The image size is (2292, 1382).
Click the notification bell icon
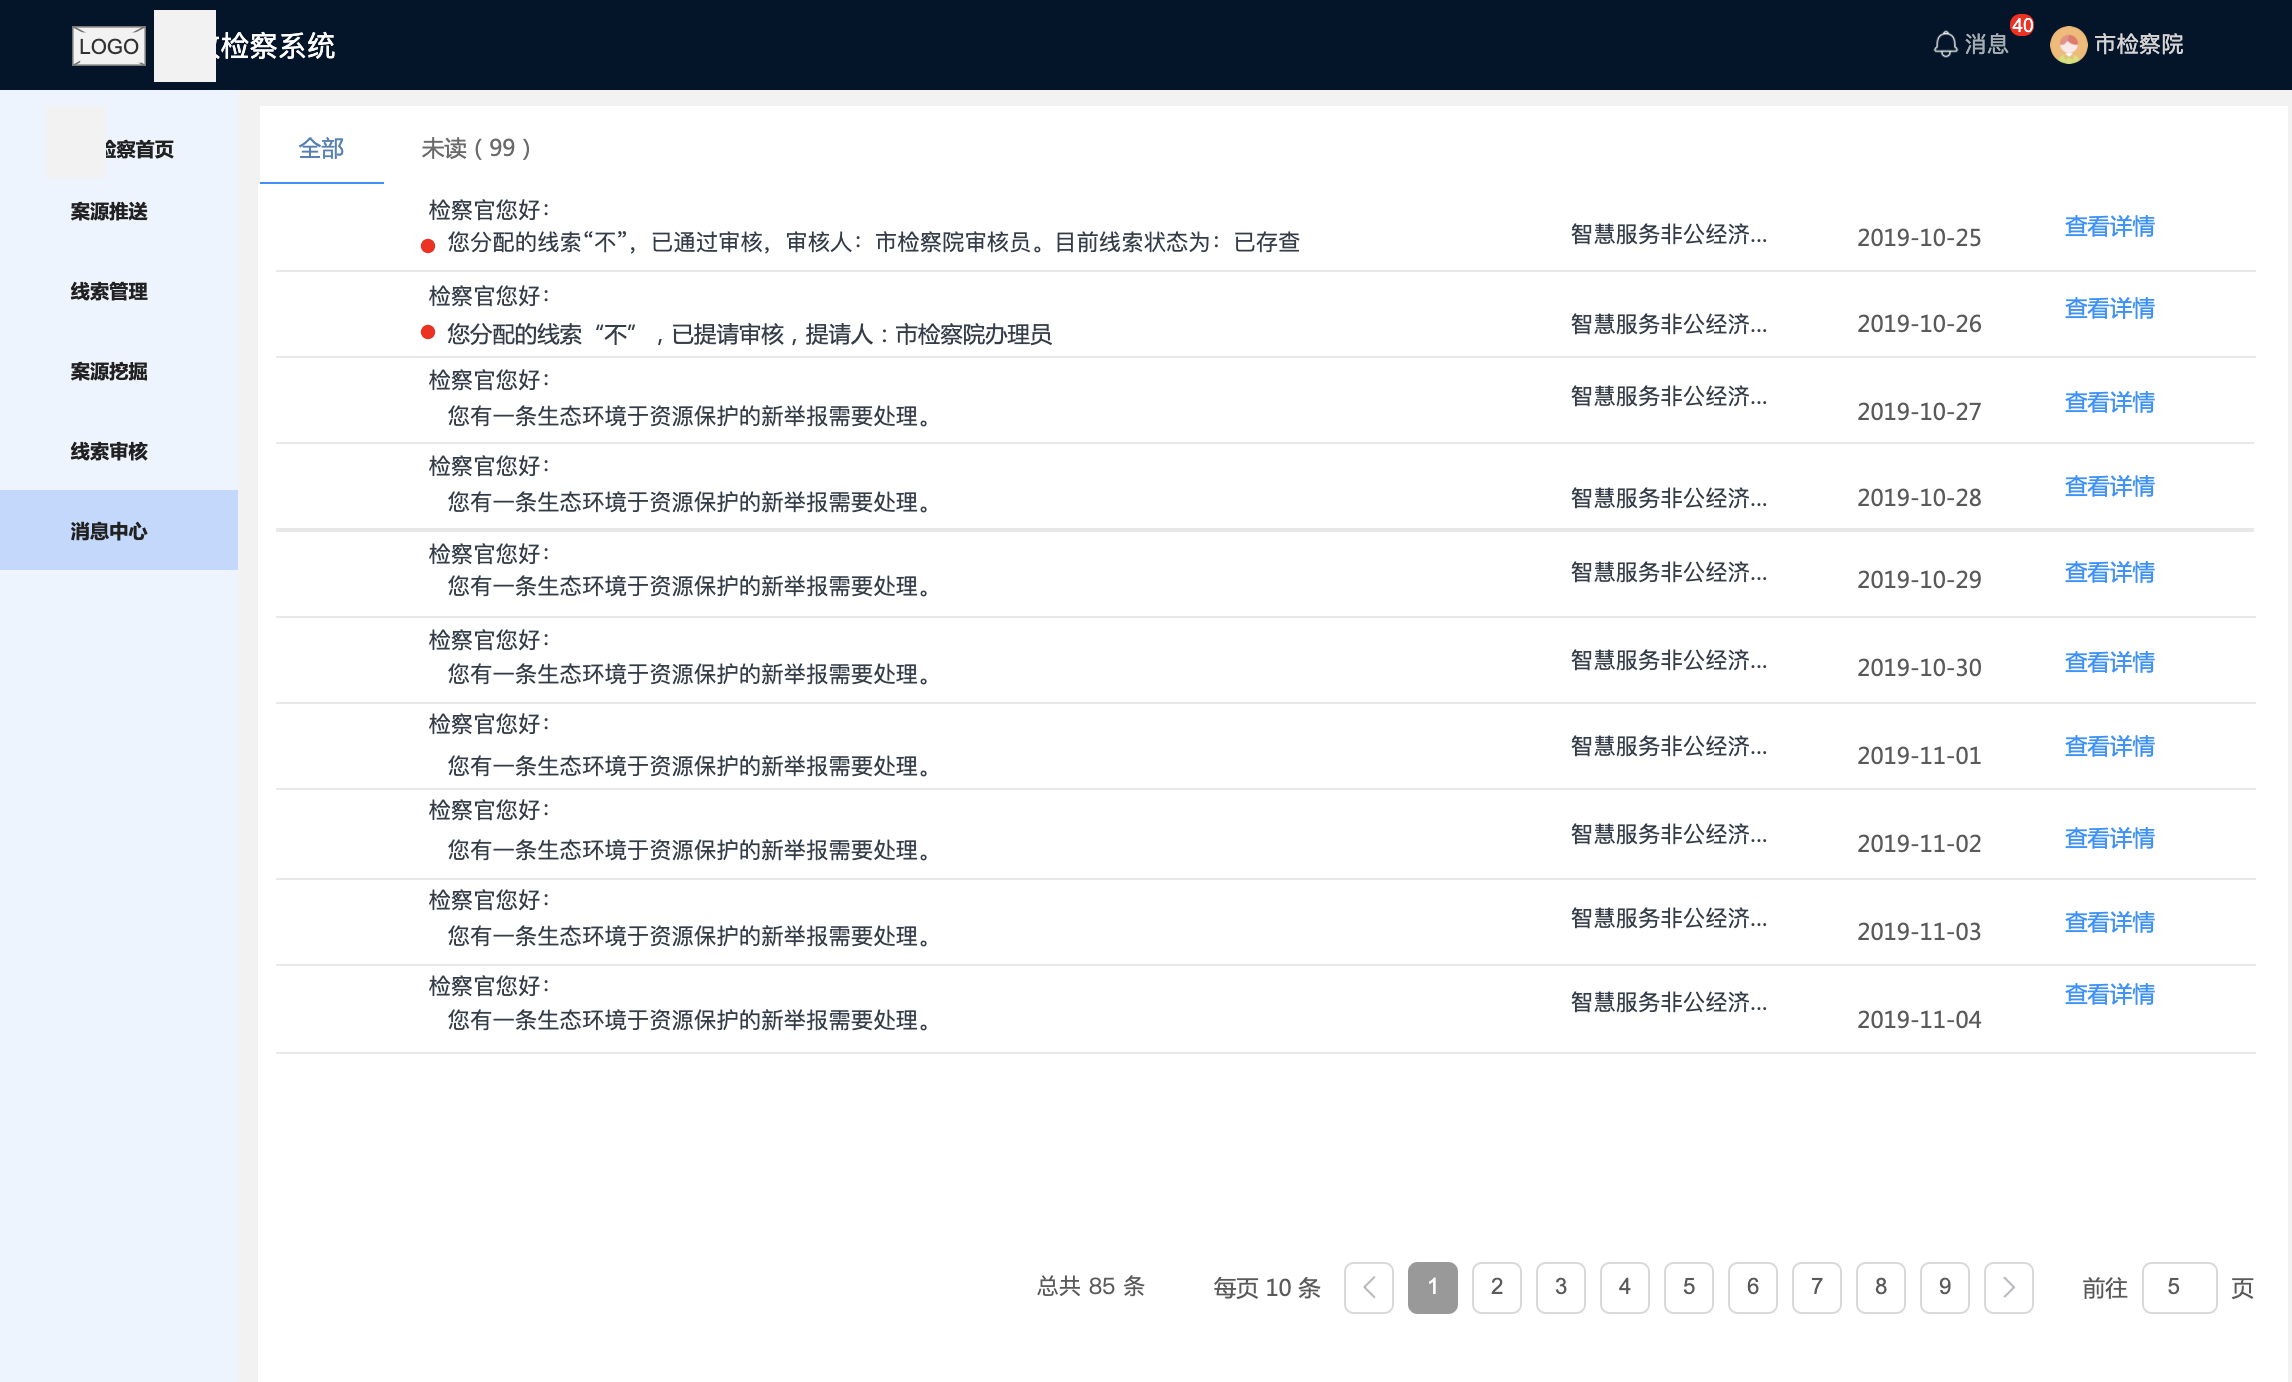(x=1945, y=45)
